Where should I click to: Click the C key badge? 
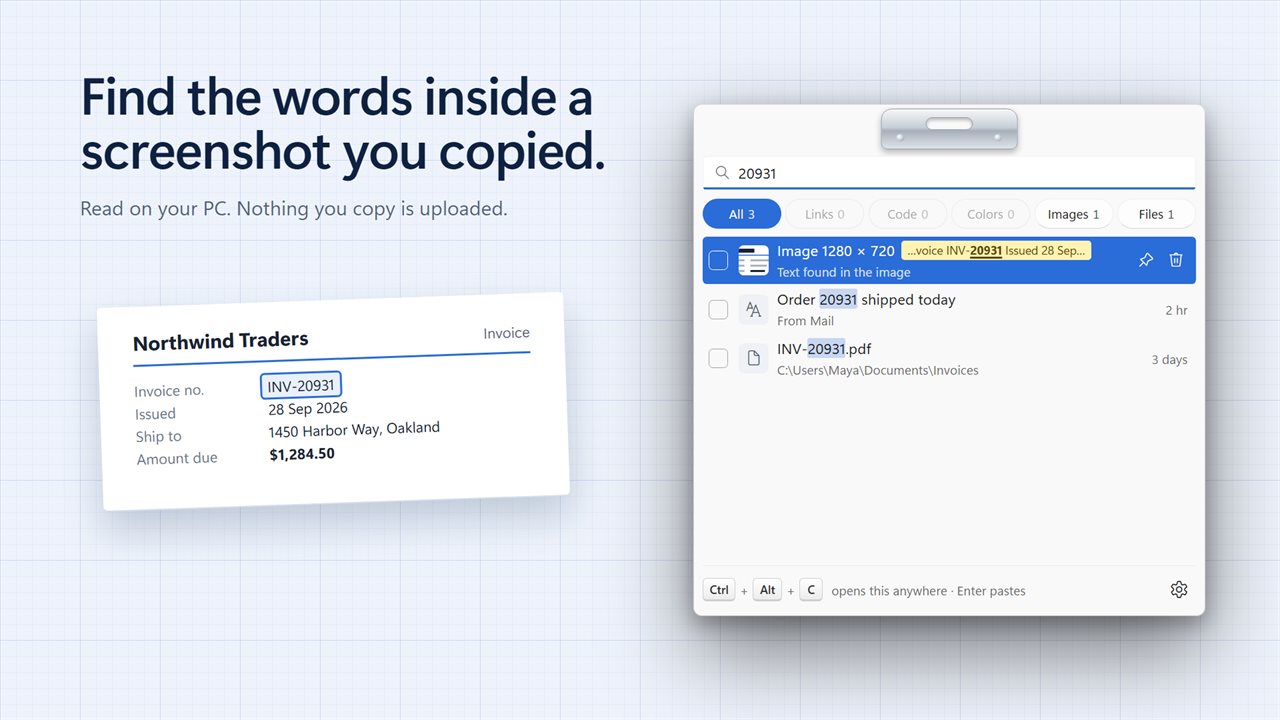811,590
